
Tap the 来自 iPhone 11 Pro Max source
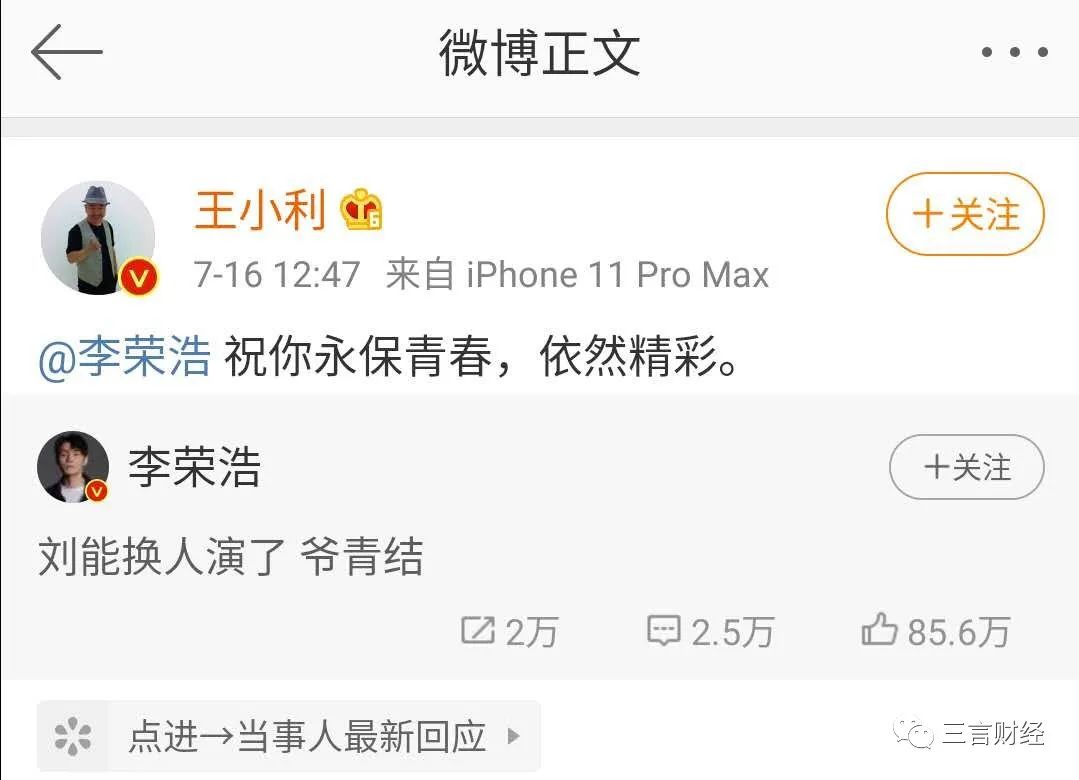(x=577, y=274)
